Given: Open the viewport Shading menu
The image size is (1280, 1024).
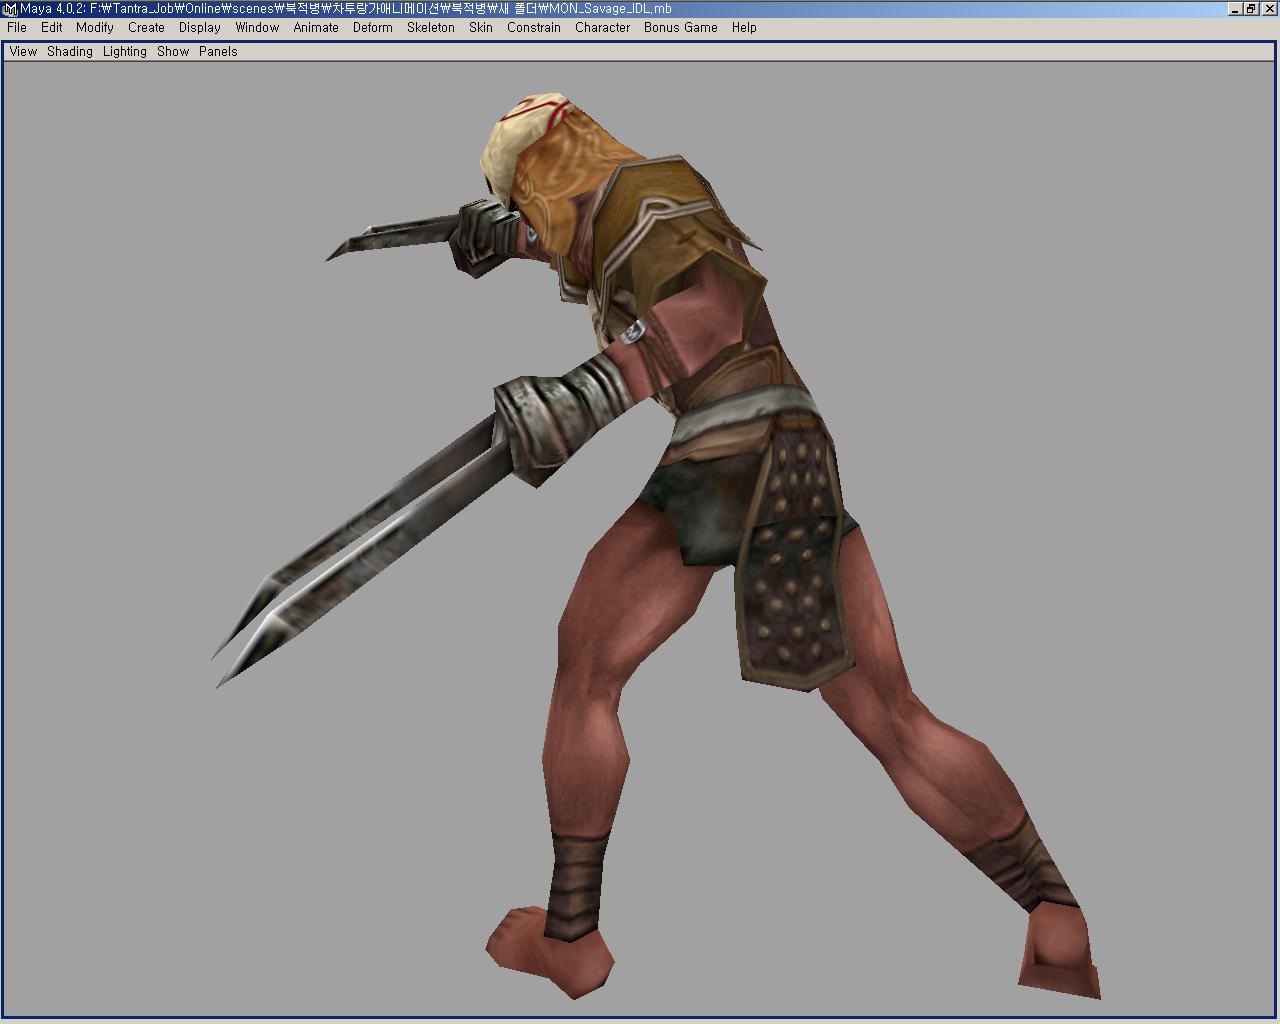Looking at the screenshot, I should click(70, 52).
